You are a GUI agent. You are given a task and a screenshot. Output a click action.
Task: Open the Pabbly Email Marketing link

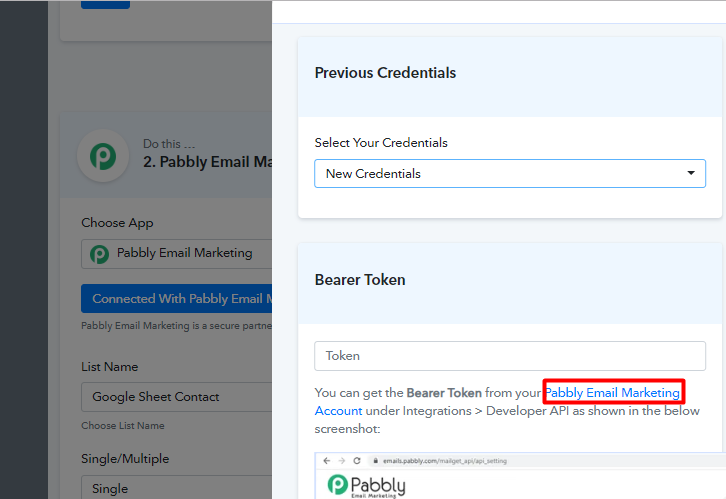click(613, 393)
